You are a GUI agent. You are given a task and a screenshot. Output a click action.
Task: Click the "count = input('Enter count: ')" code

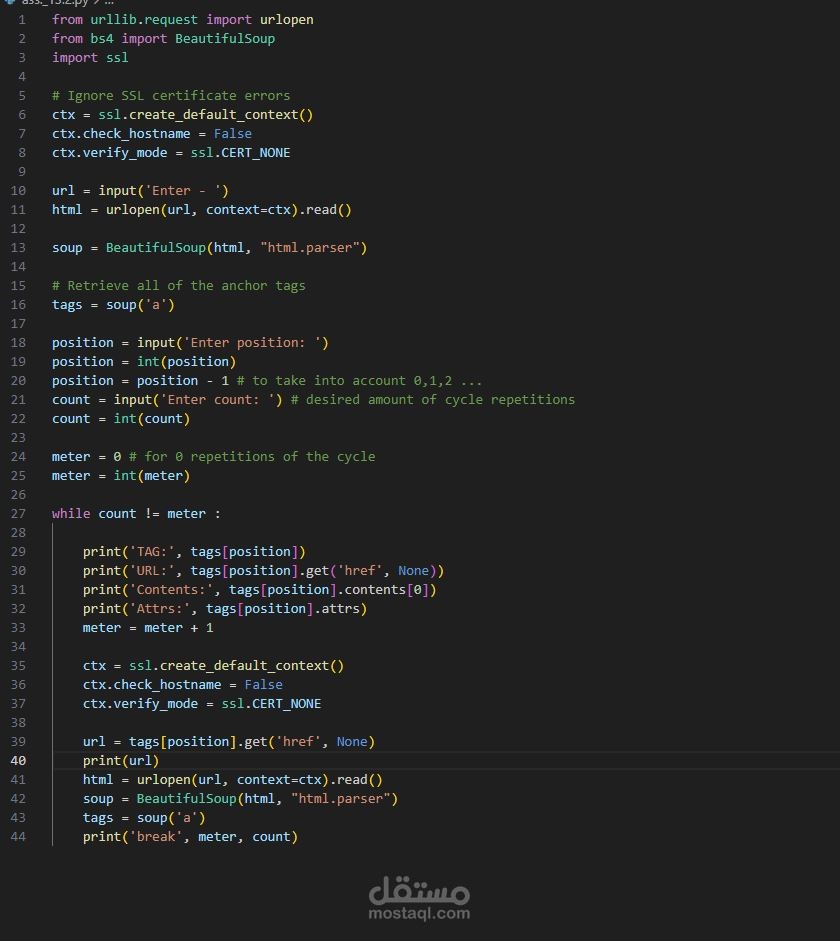pos(167,400)
